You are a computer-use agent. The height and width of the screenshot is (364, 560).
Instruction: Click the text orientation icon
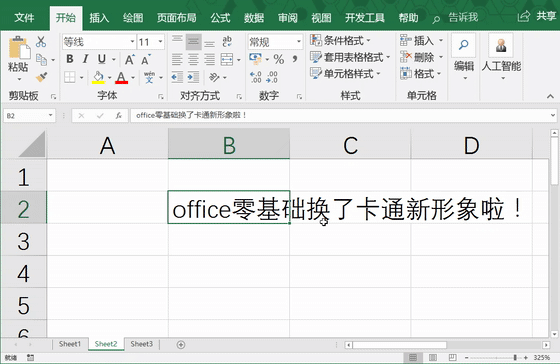(x=214, y=77)
